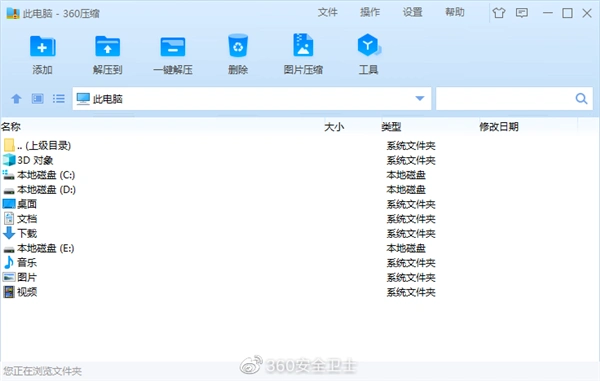Image resolution: width=600 pixels, height=381 pixels.
Task: Click the 下载 download arrow icon
Action: click(x=9, y=233)
